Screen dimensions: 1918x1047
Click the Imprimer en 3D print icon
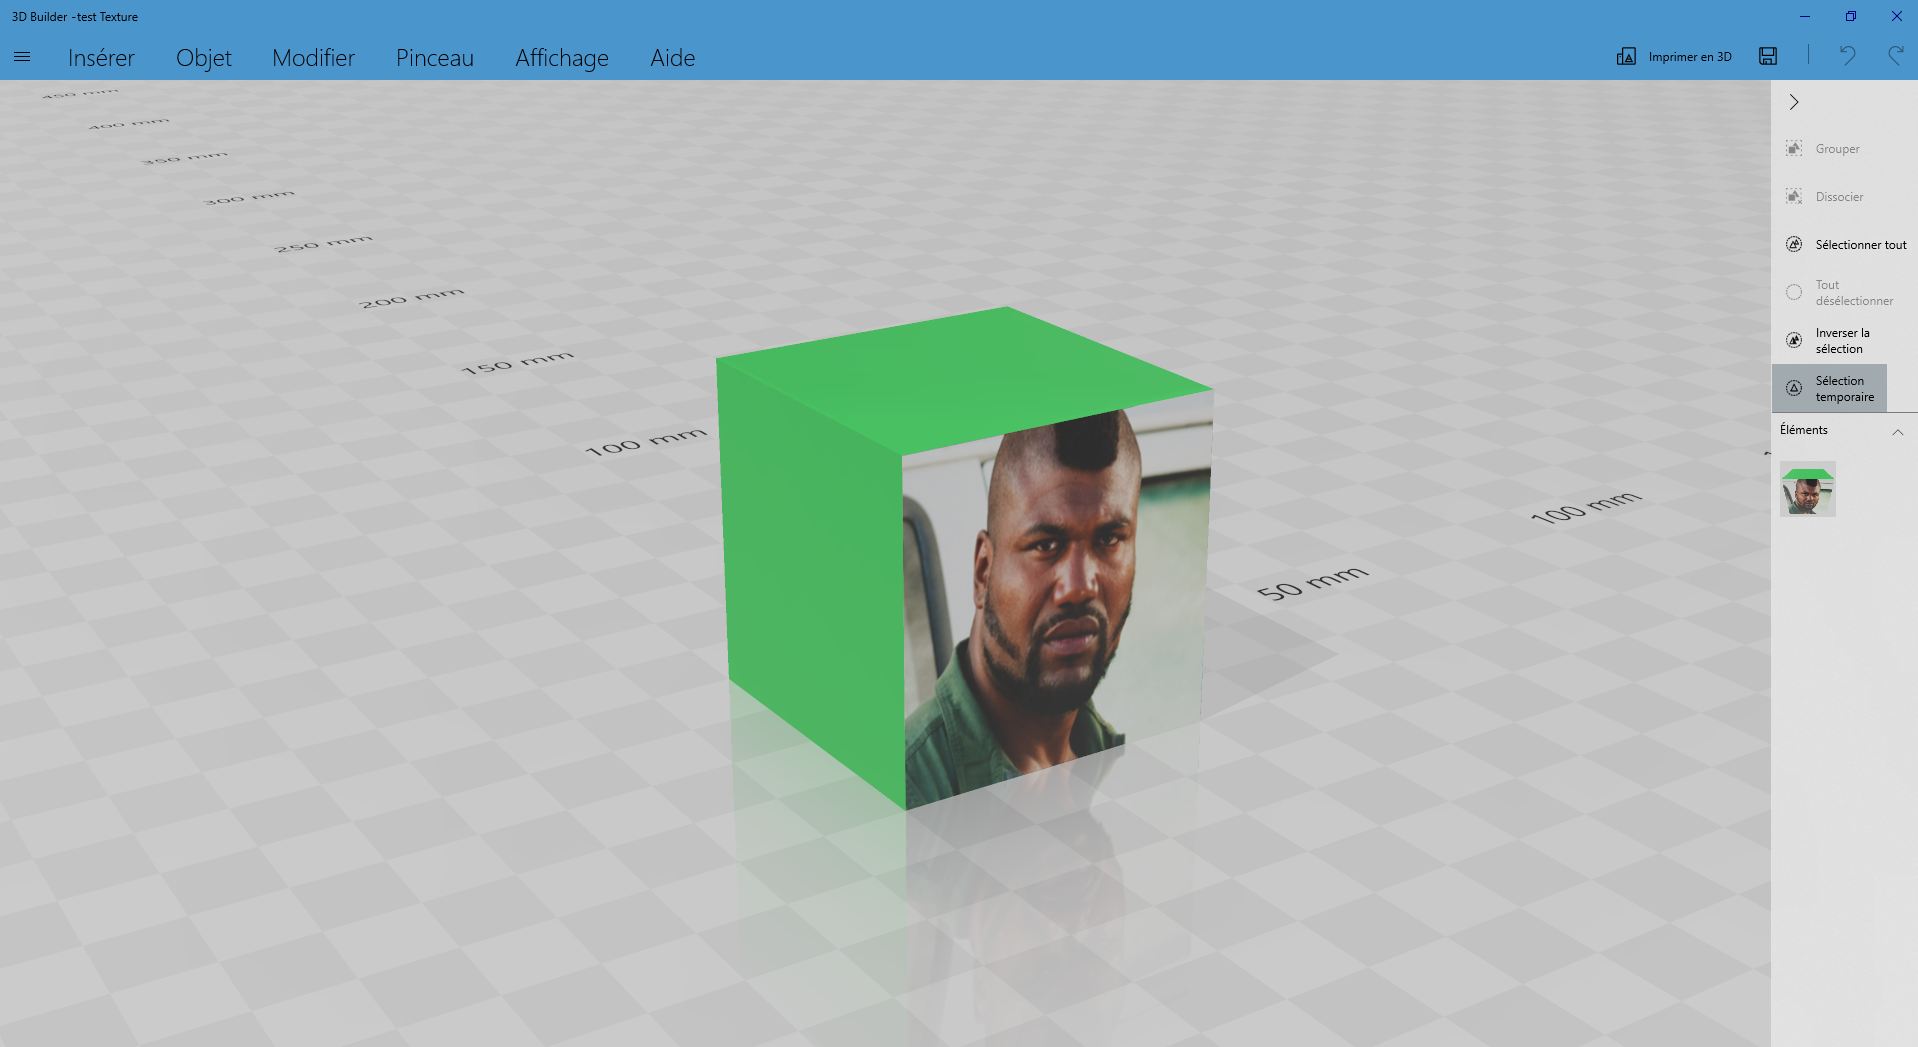pos(1626,57)
